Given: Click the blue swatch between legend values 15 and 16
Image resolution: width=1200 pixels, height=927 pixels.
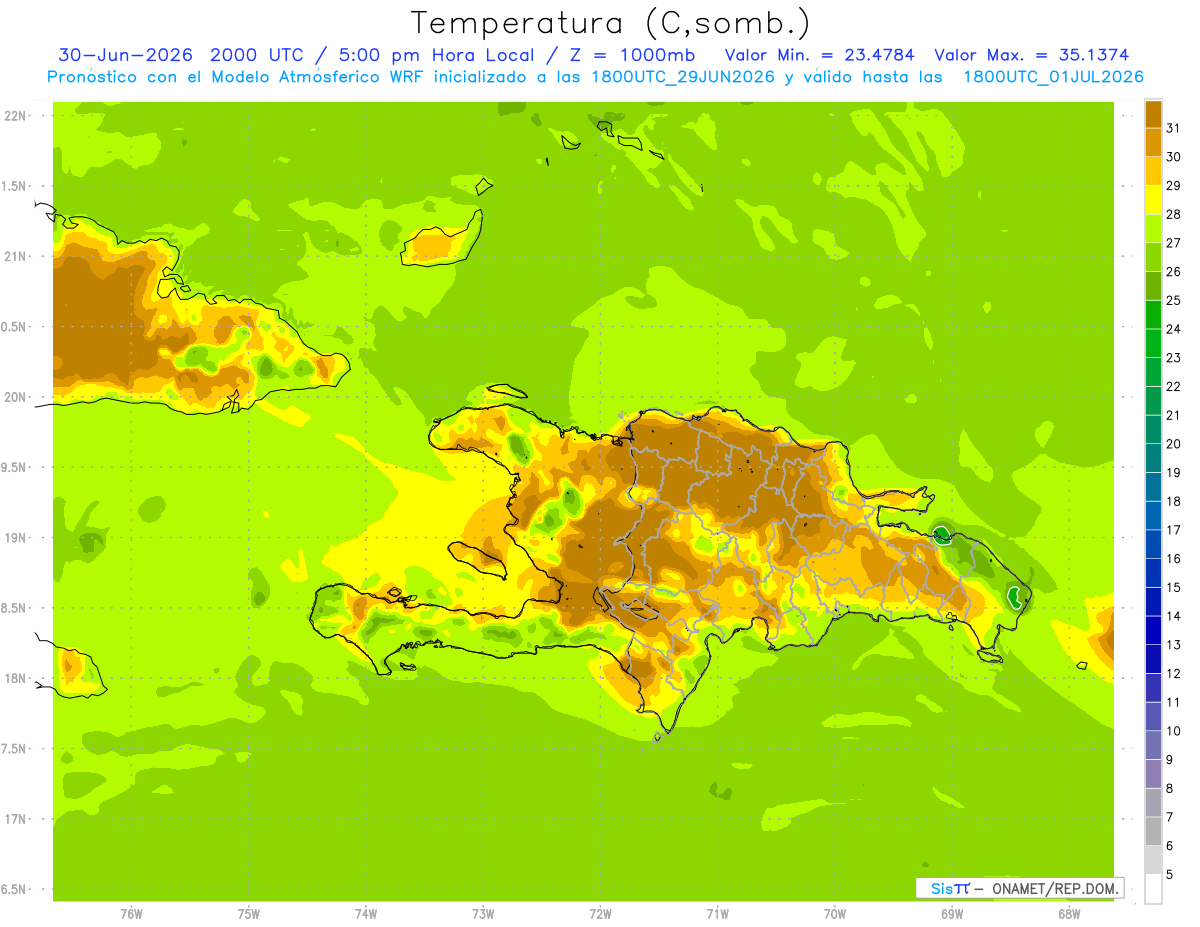Looking at the screenshot, I should tap(1153, 572).
